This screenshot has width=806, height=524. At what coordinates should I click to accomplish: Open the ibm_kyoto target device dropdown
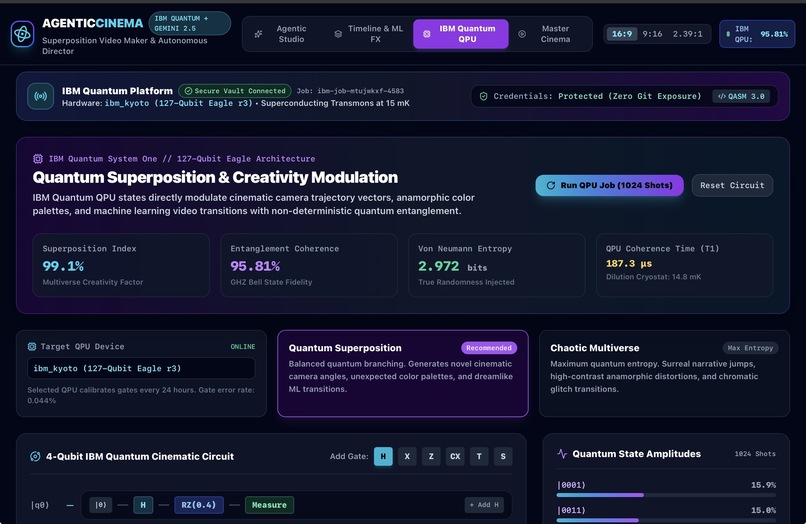pyautogui.click(x=141, y=369)
